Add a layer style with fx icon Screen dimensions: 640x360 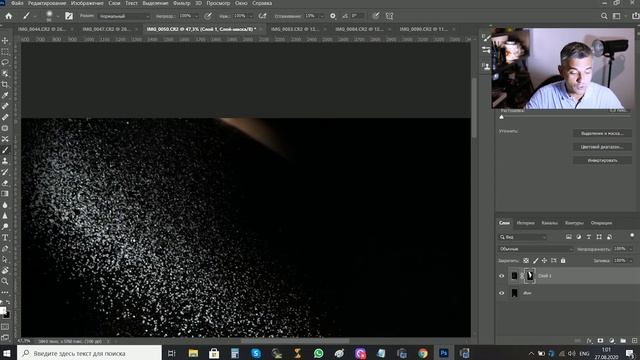(x=589, y=340)
